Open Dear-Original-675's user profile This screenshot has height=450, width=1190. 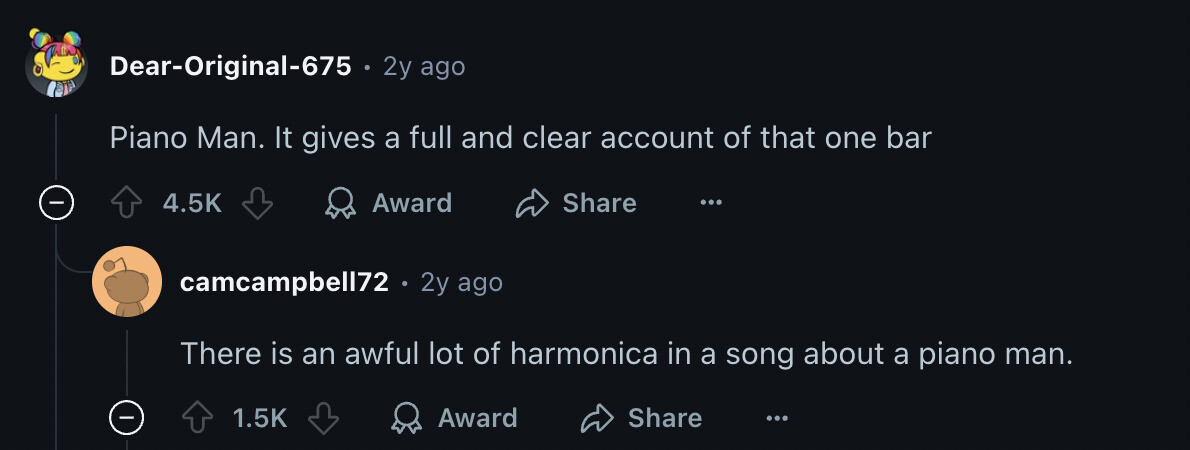(x=230, y=67)
